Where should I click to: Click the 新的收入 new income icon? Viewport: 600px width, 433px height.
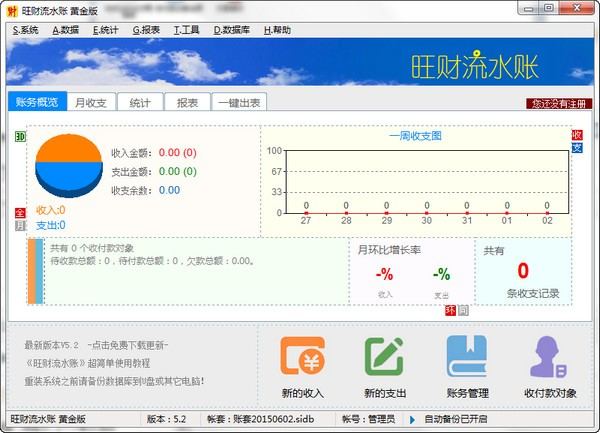tap(303, 356)
